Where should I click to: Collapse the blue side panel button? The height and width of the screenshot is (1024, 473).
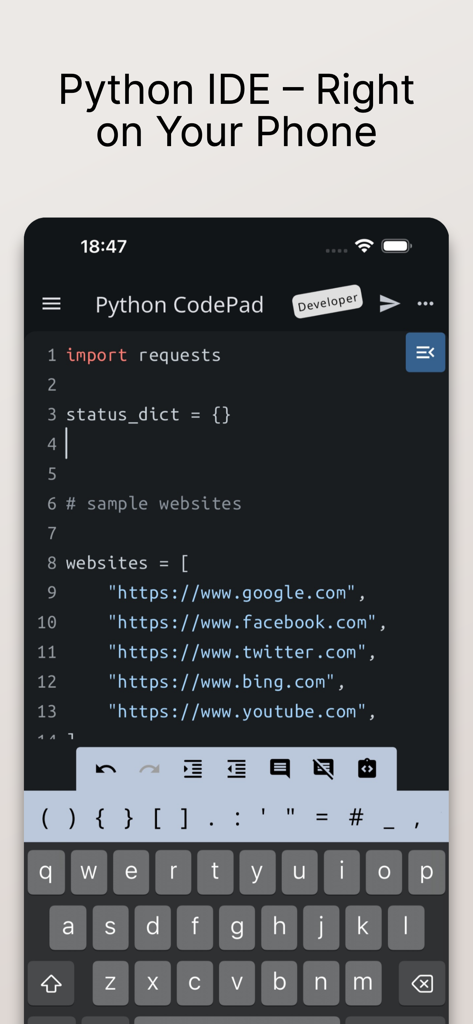[x=425, y=353]
